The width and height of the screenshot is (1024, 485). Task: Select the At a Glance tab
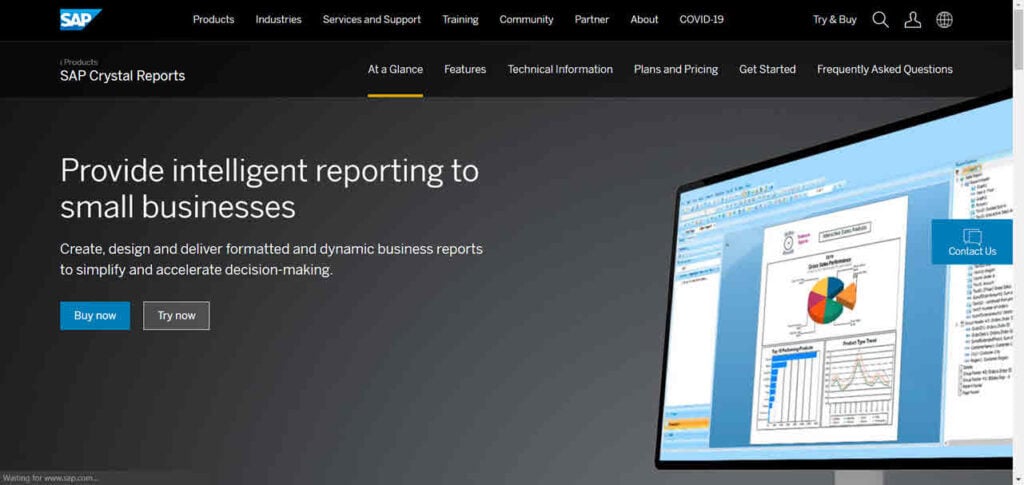[x=395, y=69]
